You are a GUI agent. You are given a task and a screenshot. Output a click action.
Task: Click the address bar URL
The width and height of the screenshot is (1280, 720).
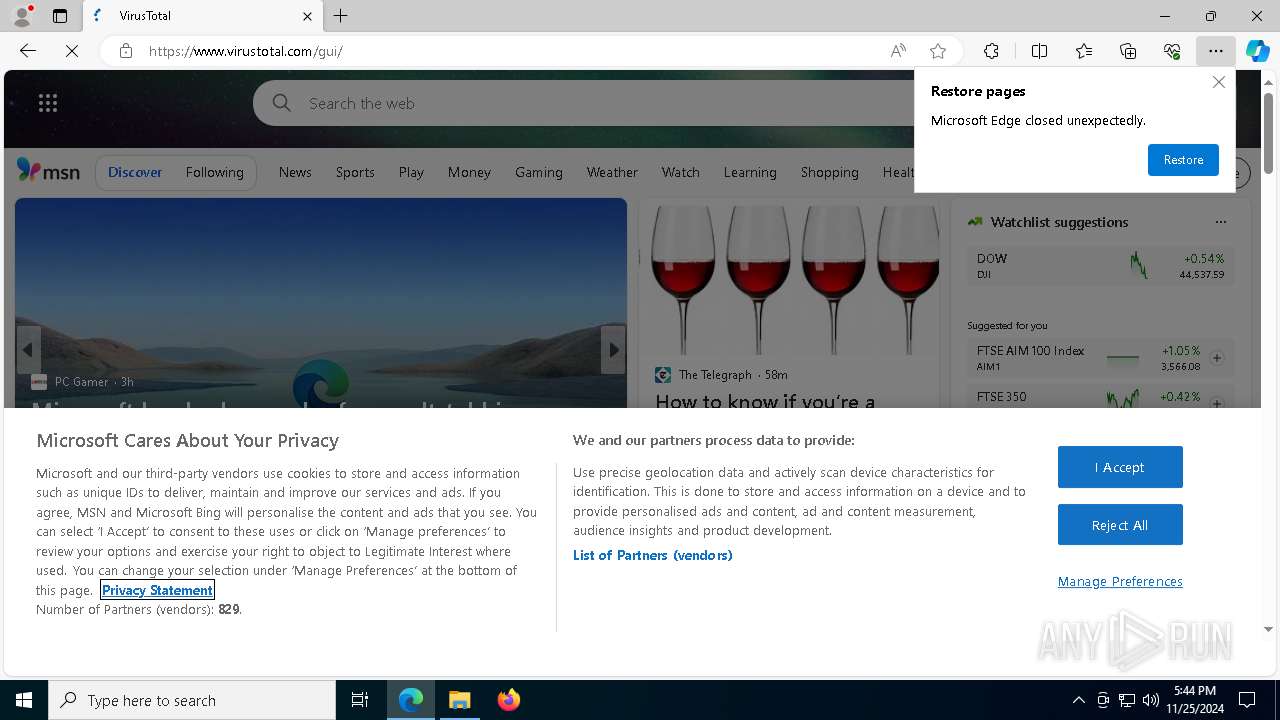pyautogui.click(x=246, y=51)
